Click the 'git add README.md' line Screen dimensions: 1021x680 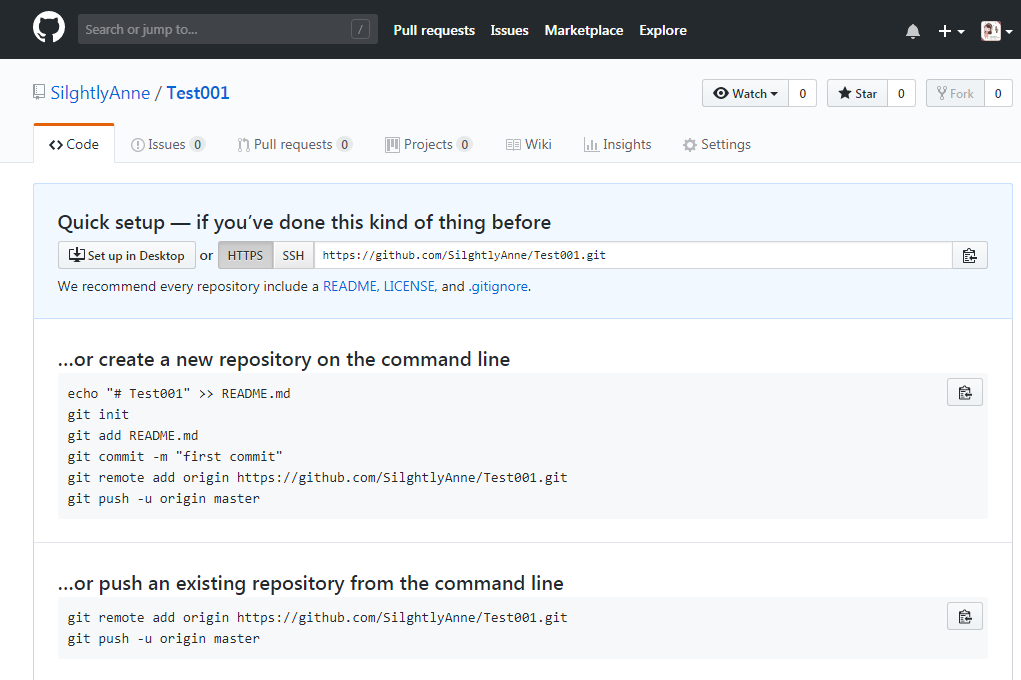(x=133, y=435)
